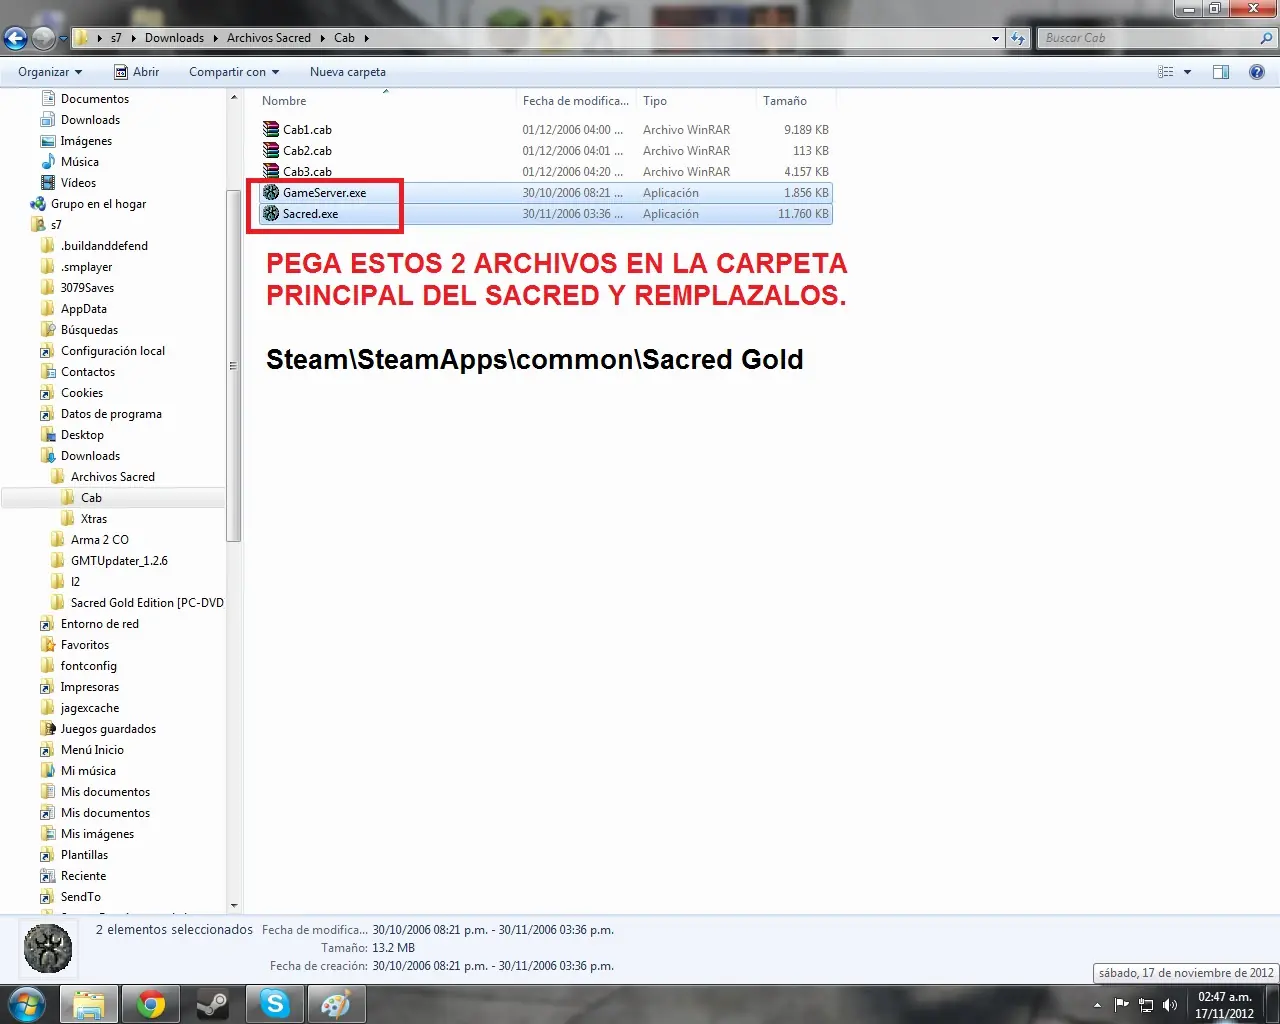Open Skype from the taskbar
The width and height of the screenshot is (1280, 1024).
pyautogui.click(x=274, y=1004)
